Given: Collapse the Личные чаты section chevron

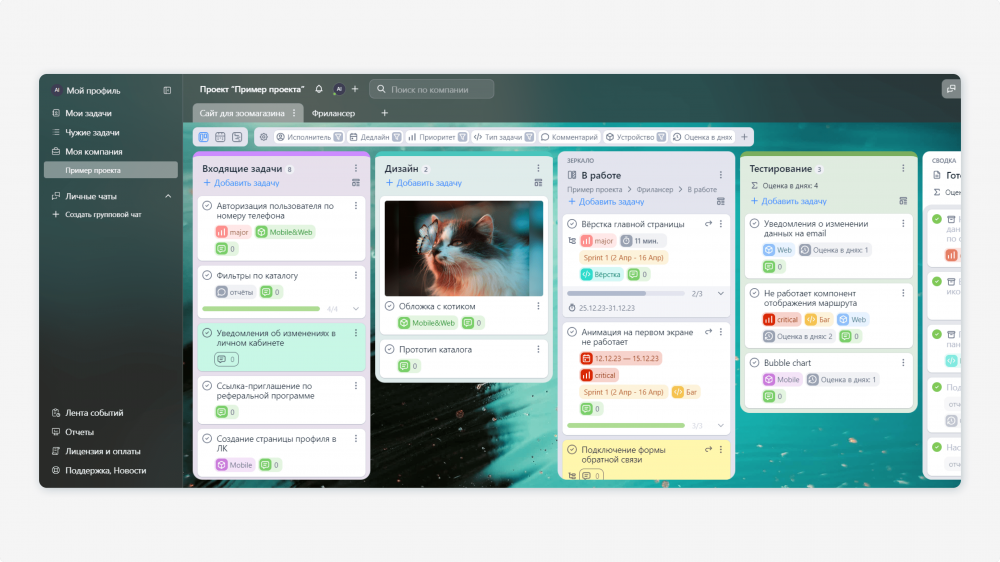Looking at the screenshot, I should coord(168,196).
